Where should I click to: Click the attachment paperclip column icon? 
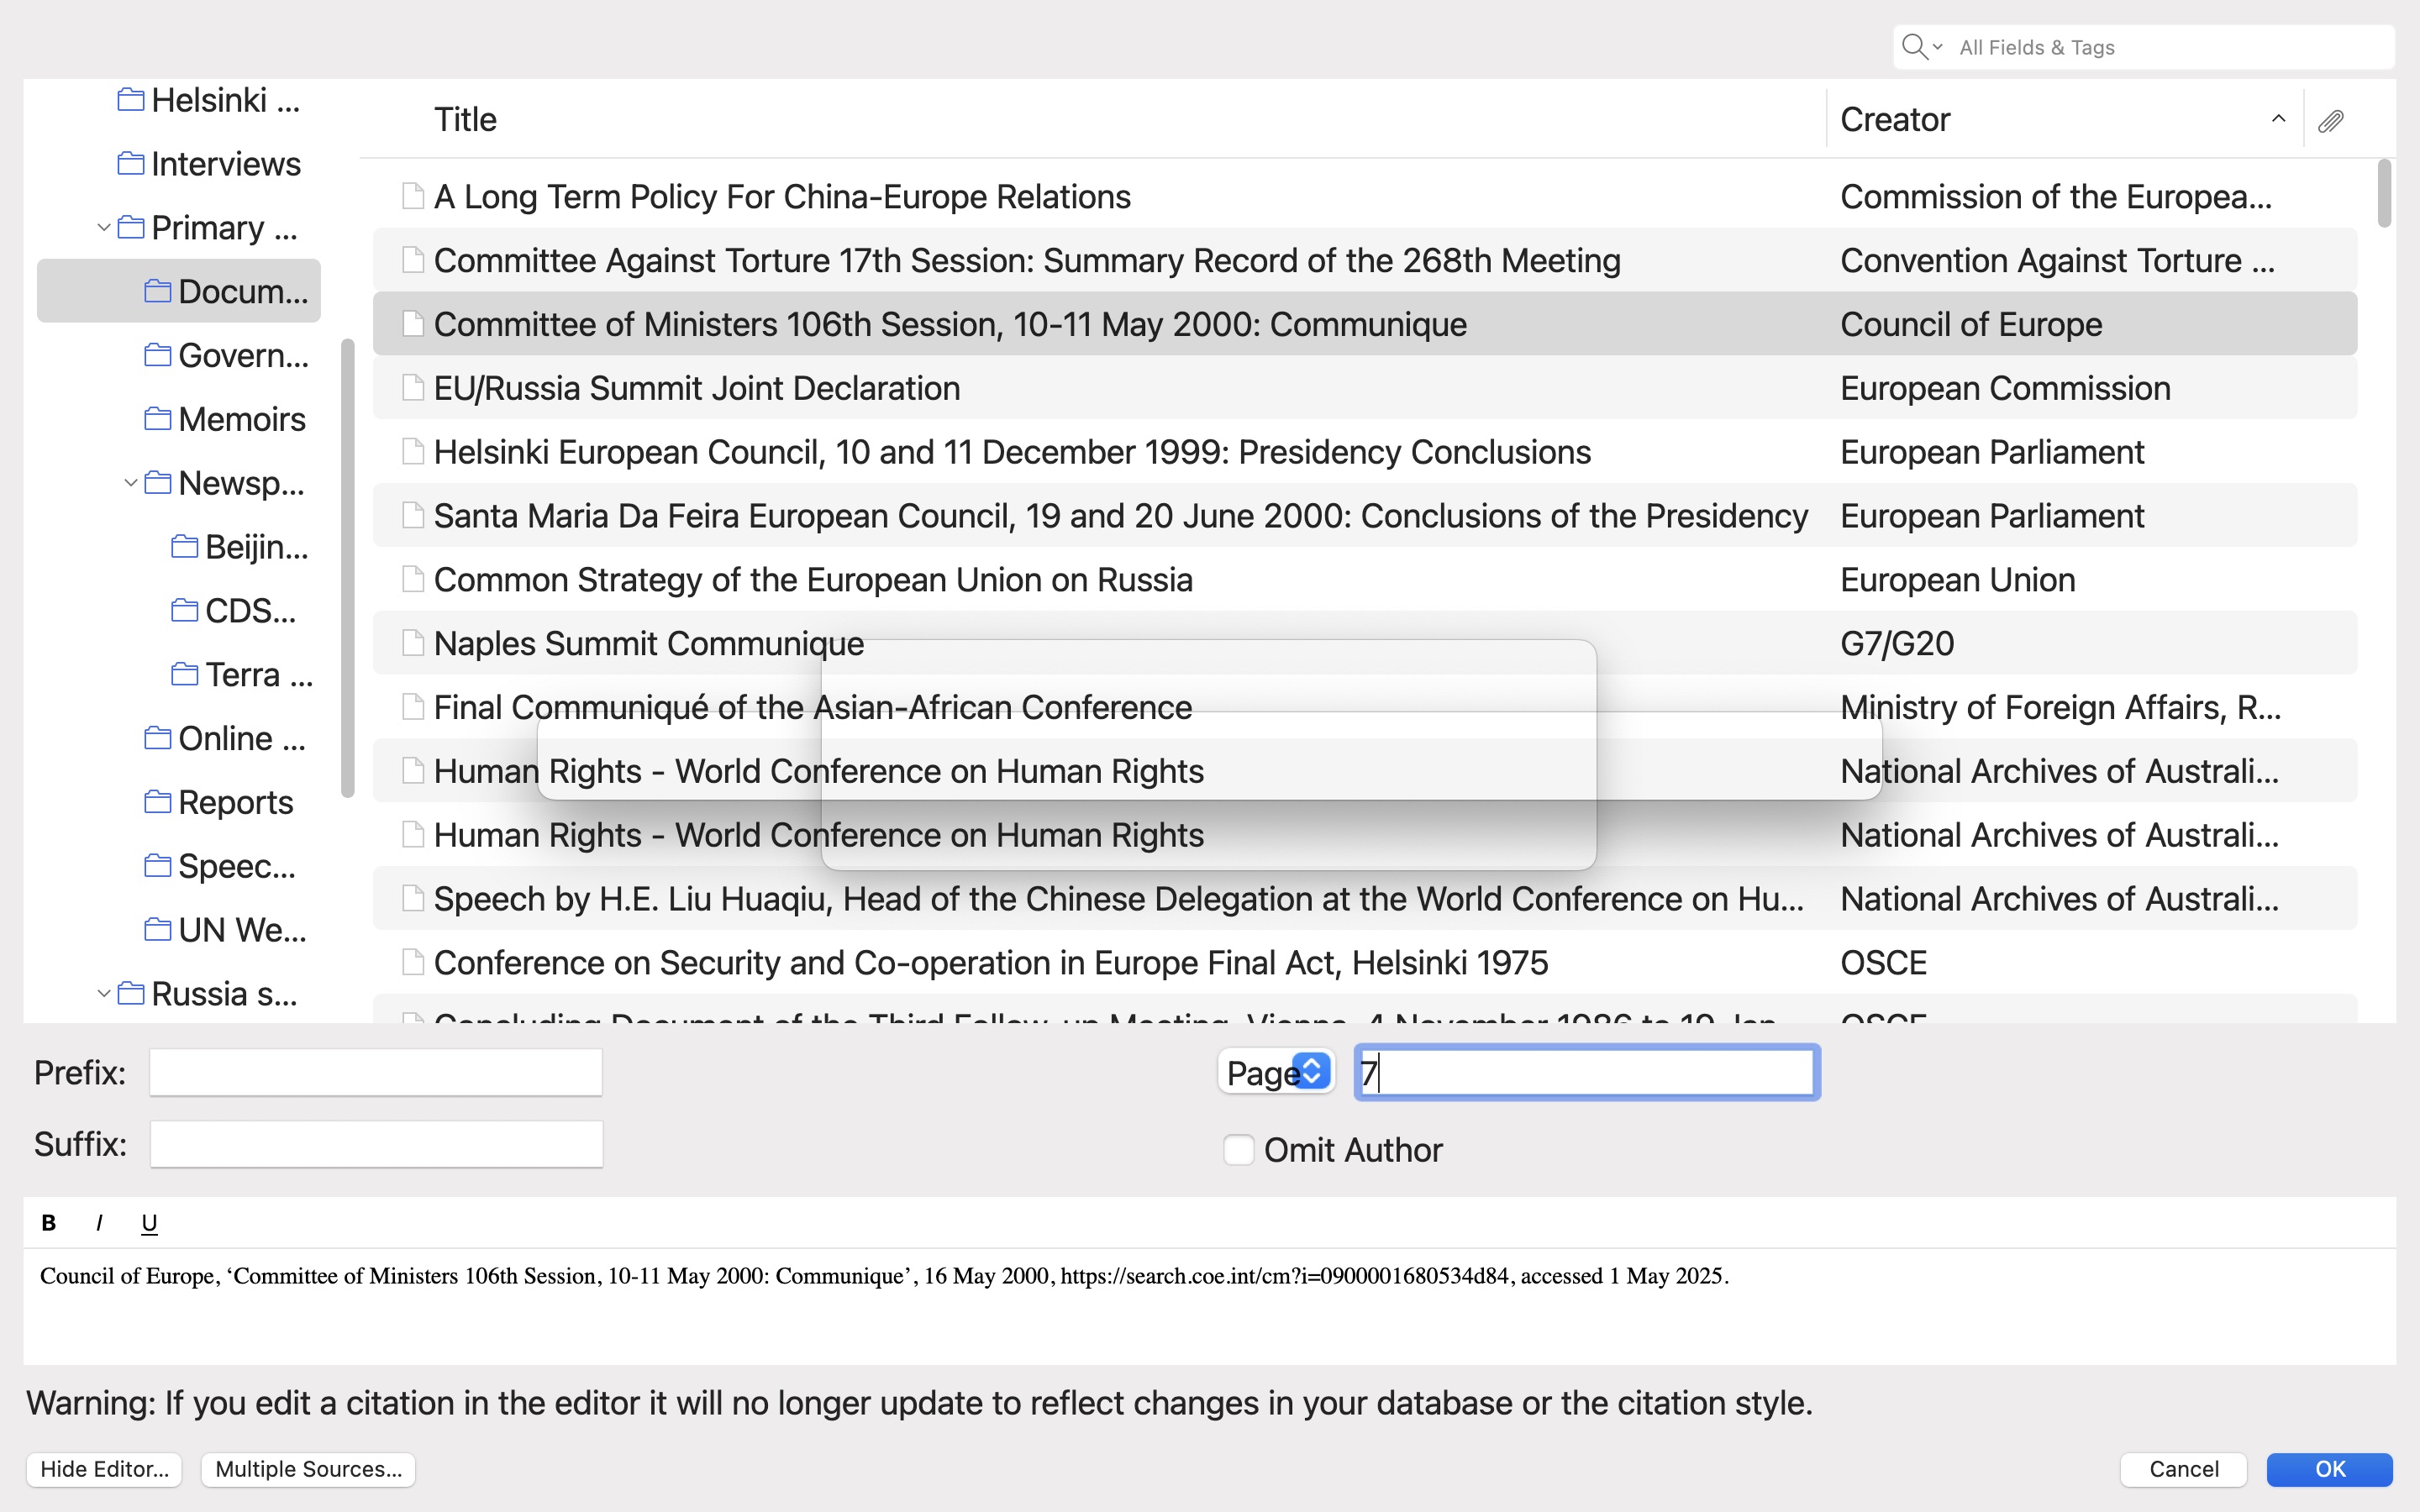coord(2330,120)
